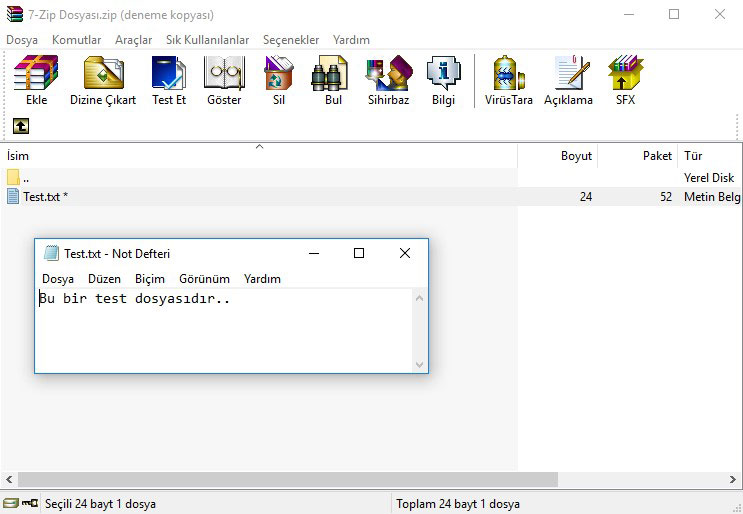This screenshot has width=743, height=514.
Task: Click into Notepad text area
Action: (225, 331)
